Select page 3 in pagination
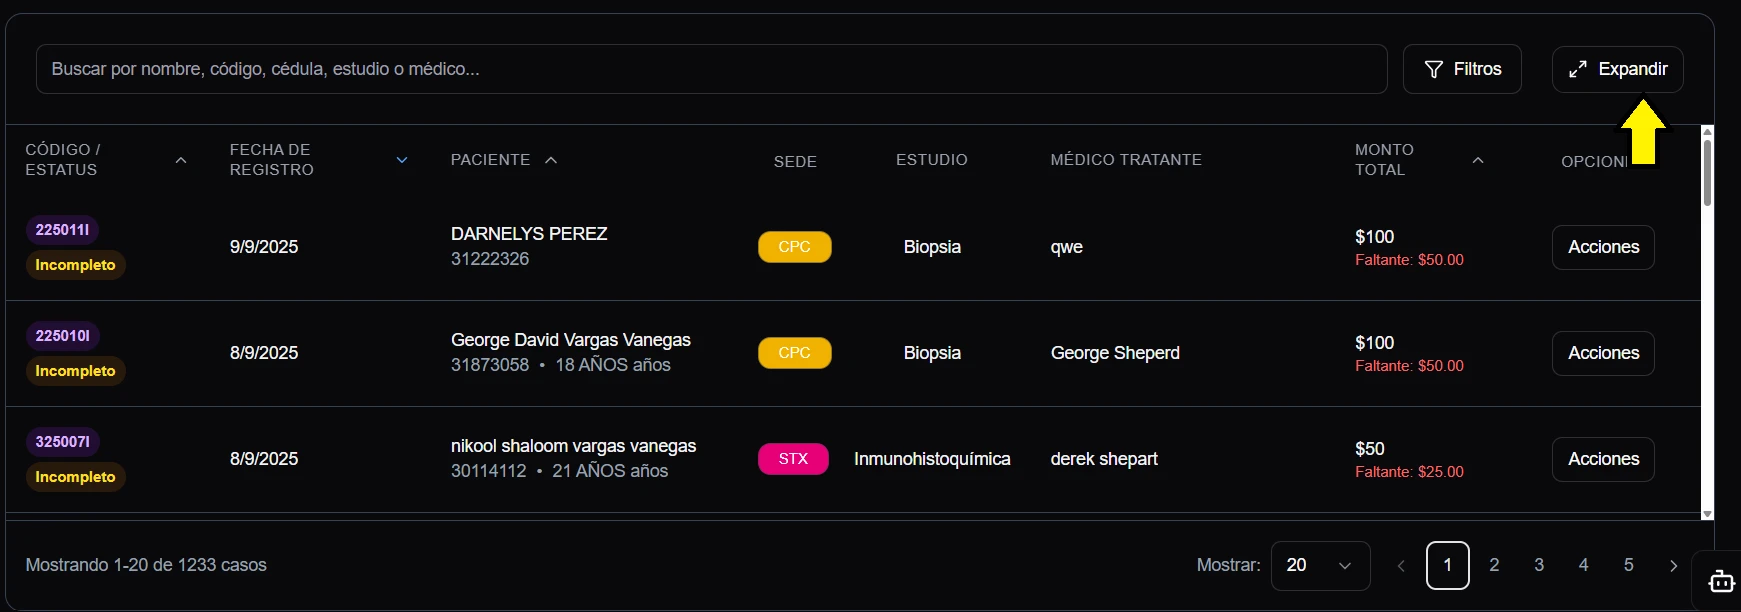Image resolution: width=1741 pixels, height=612 pixels. pyautogui.click(x=1539, y=566)
